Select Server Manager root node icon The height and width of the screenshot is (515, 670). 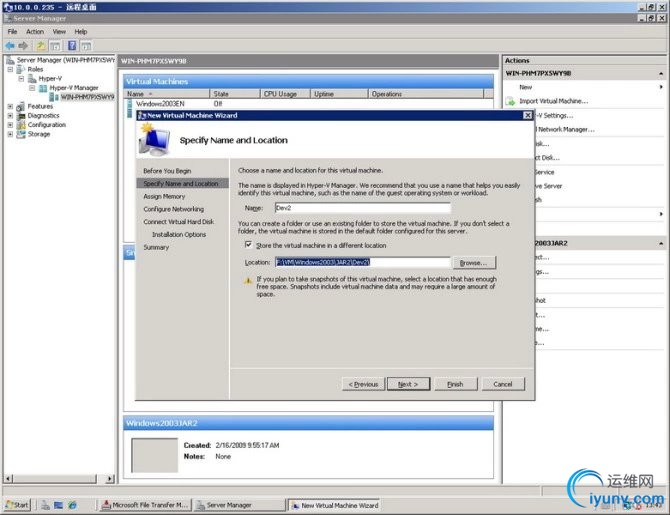(11, 60)
